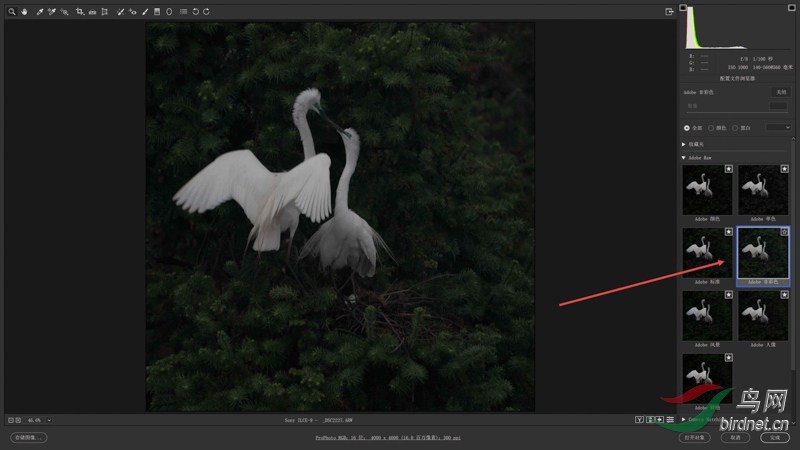This screenshot has height=450, width=800.
Task: Click the 完成 (Done) button
Action: 775,437
